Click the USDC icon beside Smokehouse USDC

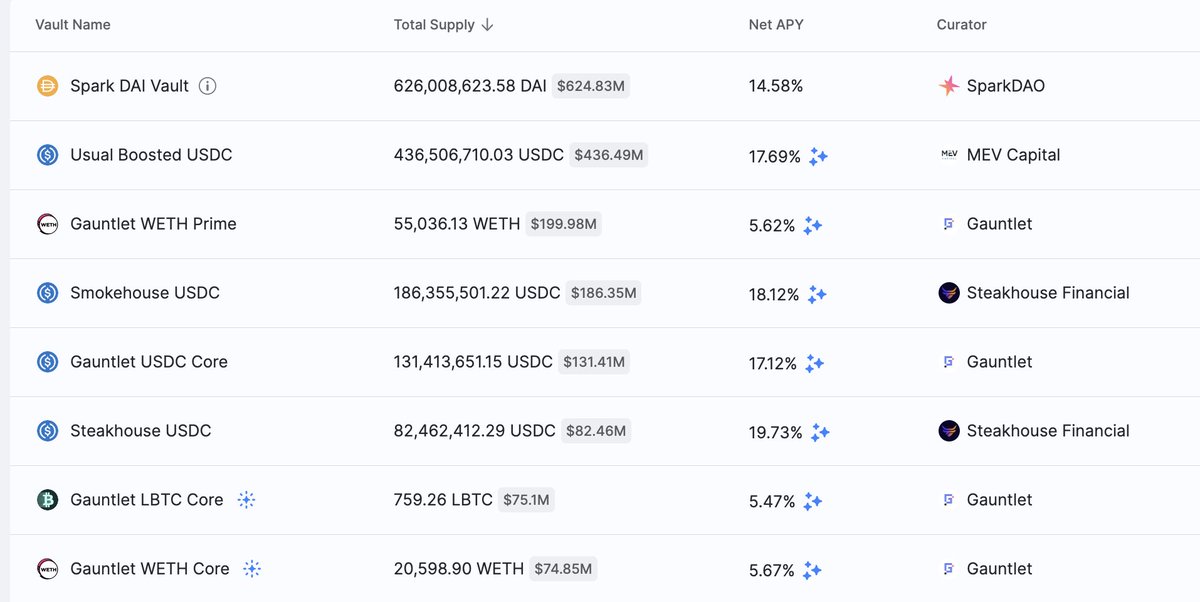tap(47, 293)
